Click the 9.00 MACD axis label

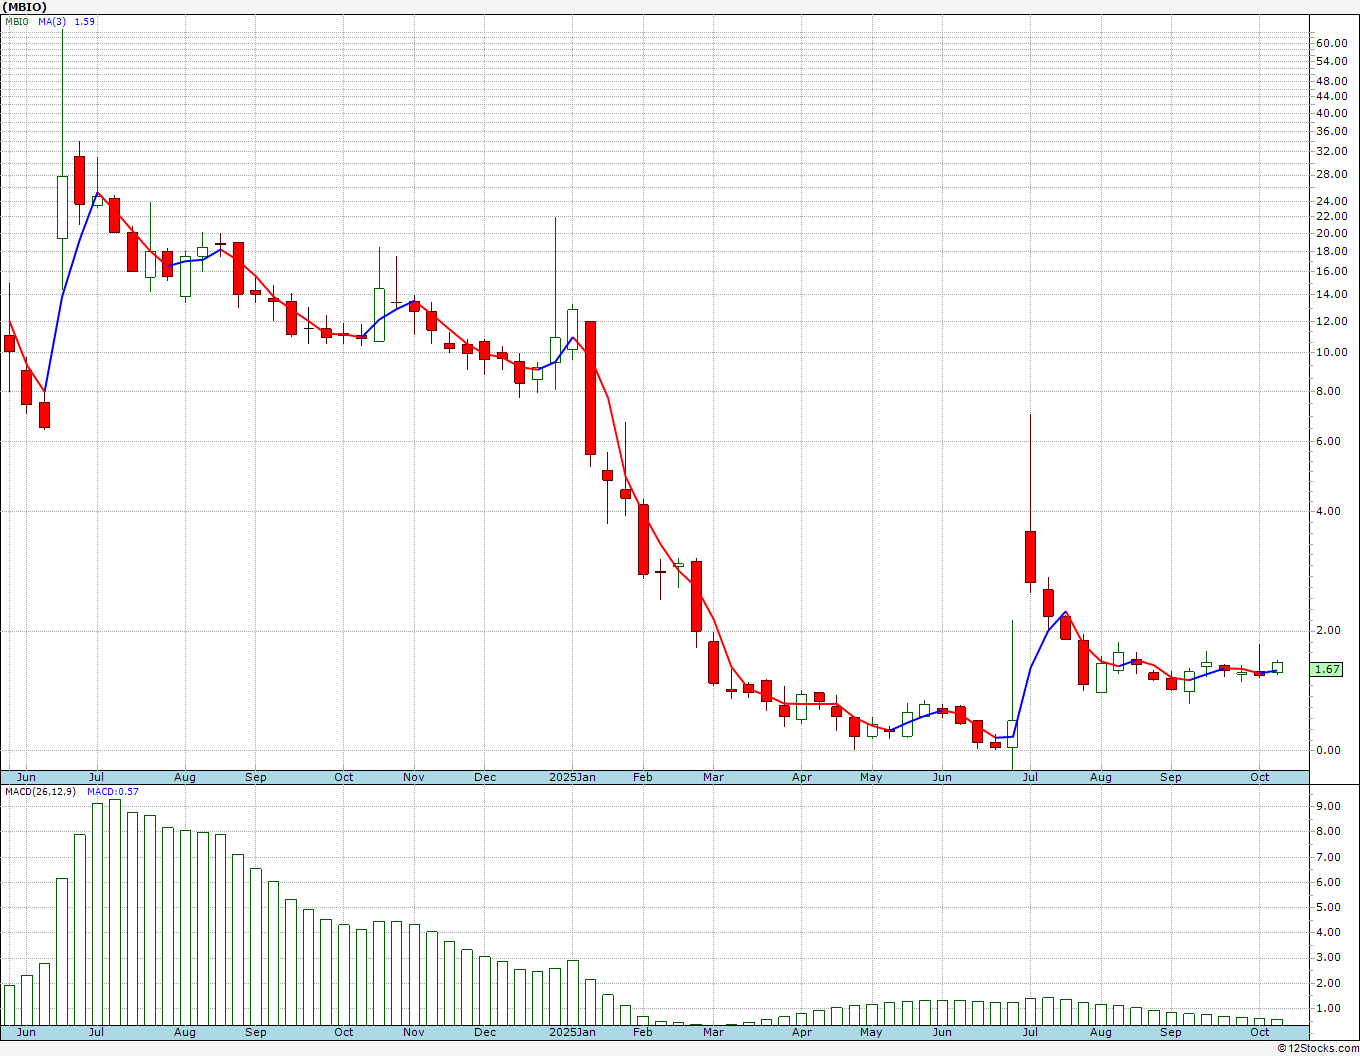(x=1328, y=806)
